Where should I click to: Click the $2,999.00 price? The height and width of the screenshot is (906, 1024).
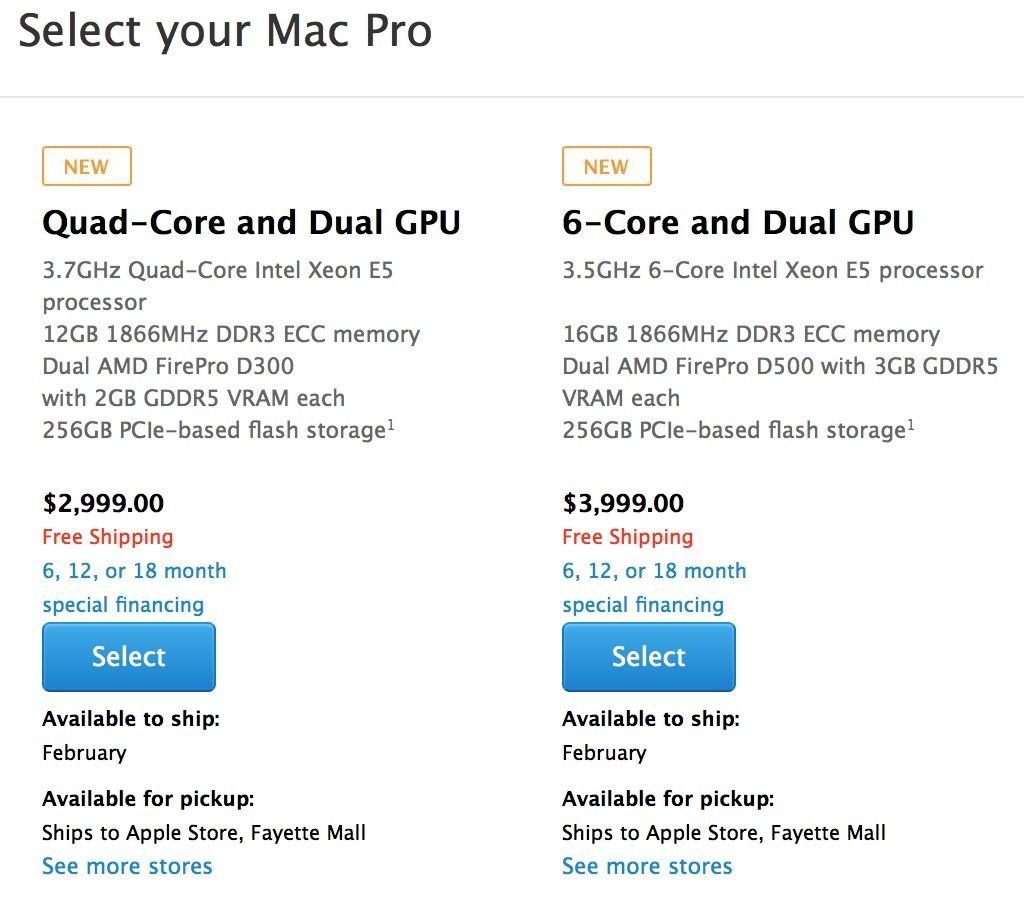[x=103, y=503]
